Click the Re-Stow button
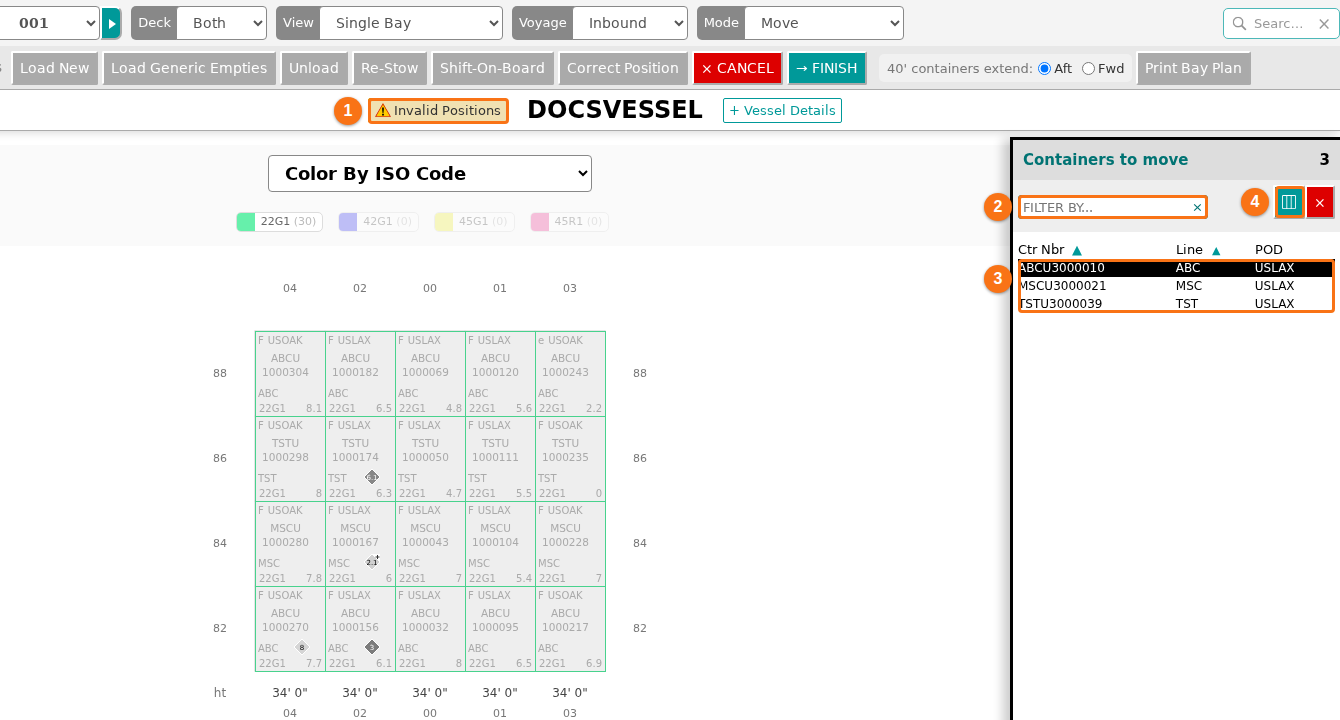The width and height of the screenshot is (1340, 720). (390, 68)
